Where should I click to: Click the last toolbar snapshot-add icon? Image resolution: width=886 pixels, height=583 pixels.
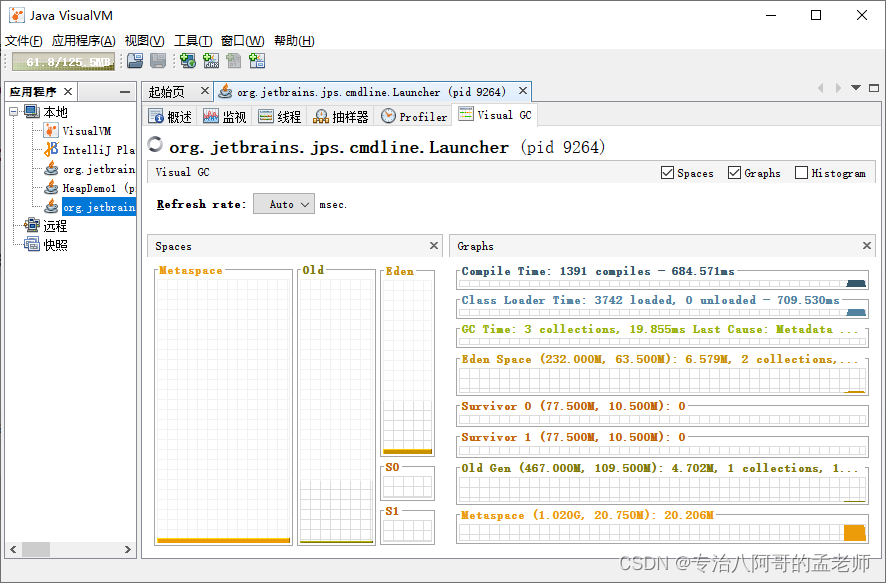pyautogui.click(x=257, y=60)
